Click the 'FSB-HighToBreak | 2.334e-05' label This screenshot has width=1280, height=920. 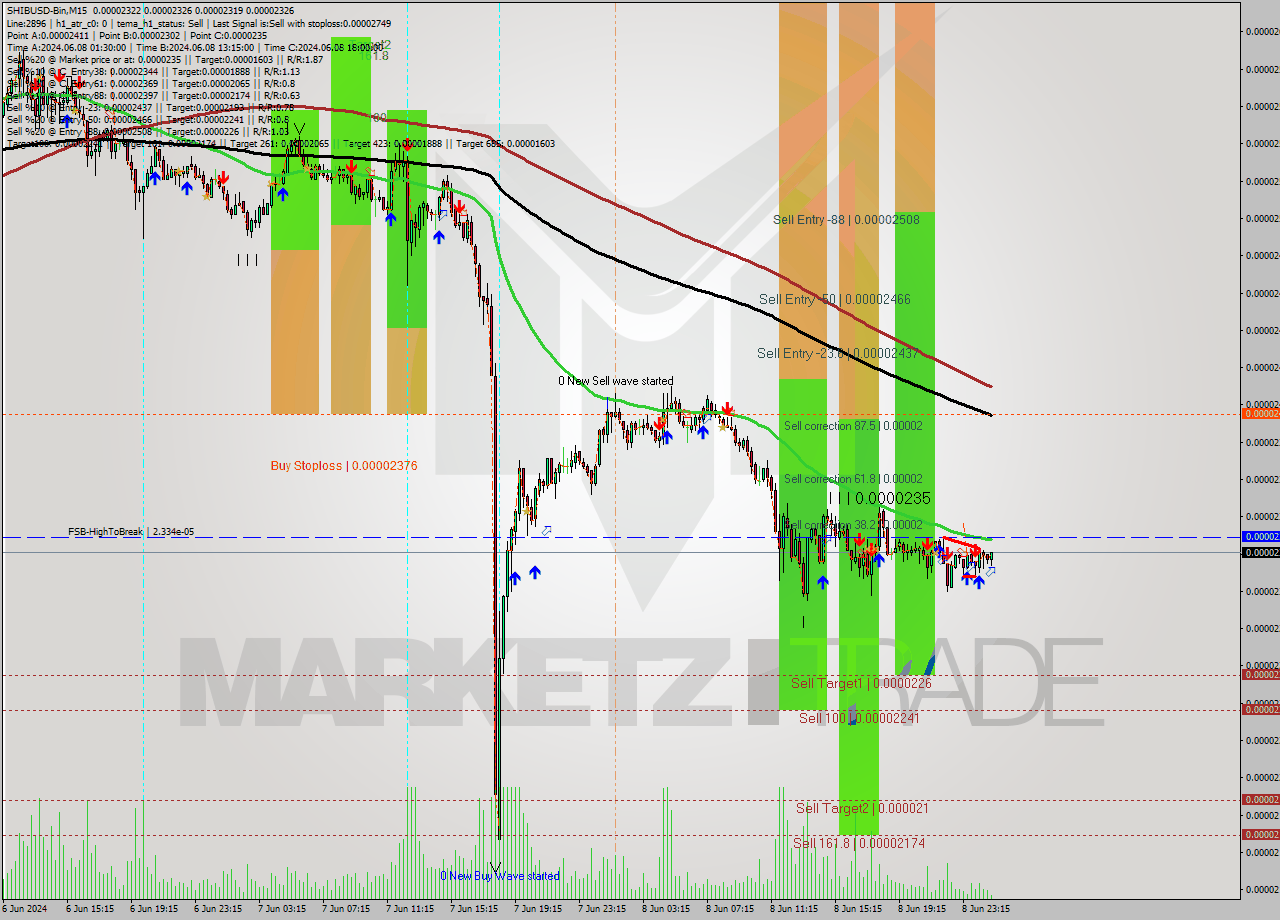(131, 532)
